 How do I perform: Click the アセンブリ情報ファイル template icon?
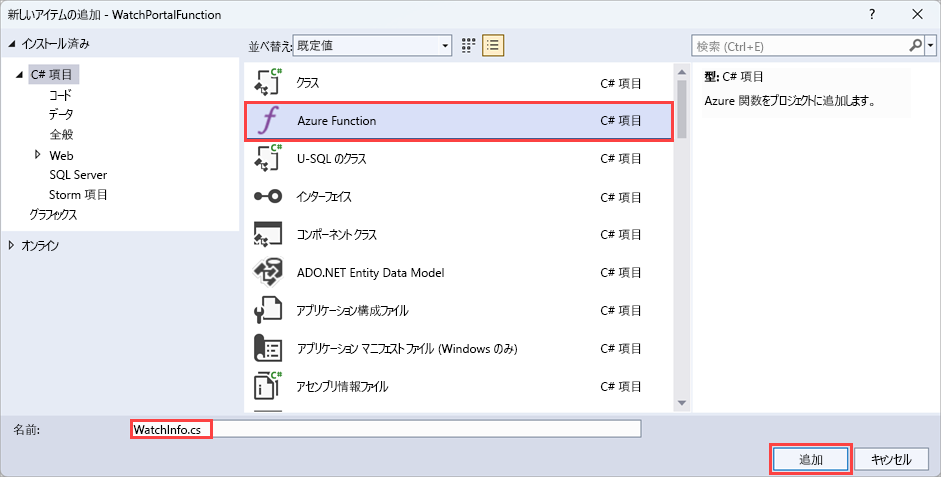click(x=268, y=386)
